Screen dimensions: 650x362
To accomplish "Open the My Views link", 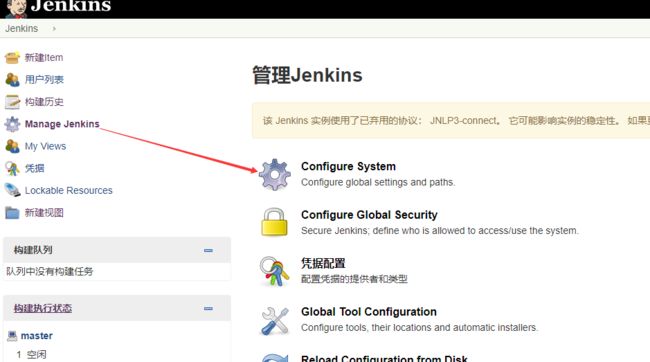I will tap(45, 146).
